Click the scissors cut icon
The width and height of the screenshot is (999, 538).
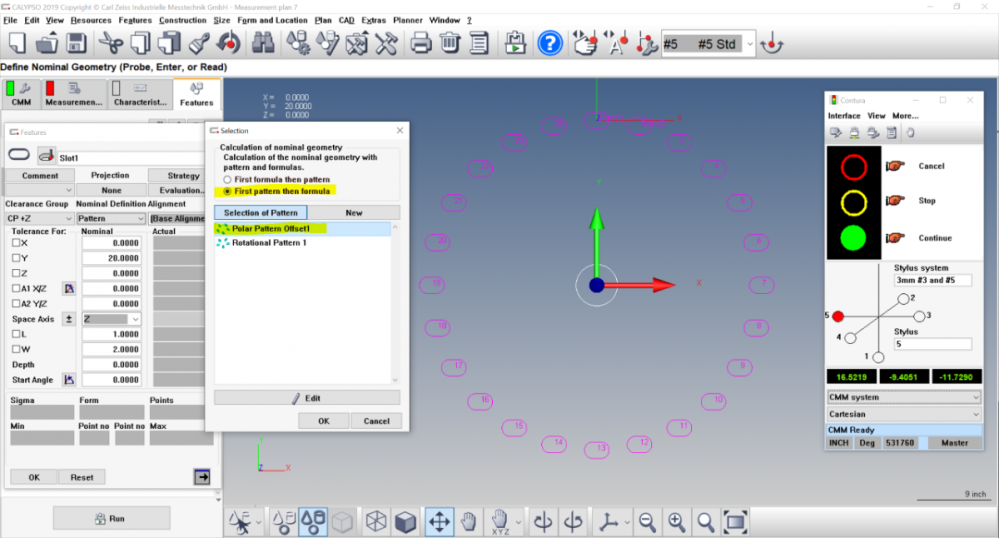point(110,43)
